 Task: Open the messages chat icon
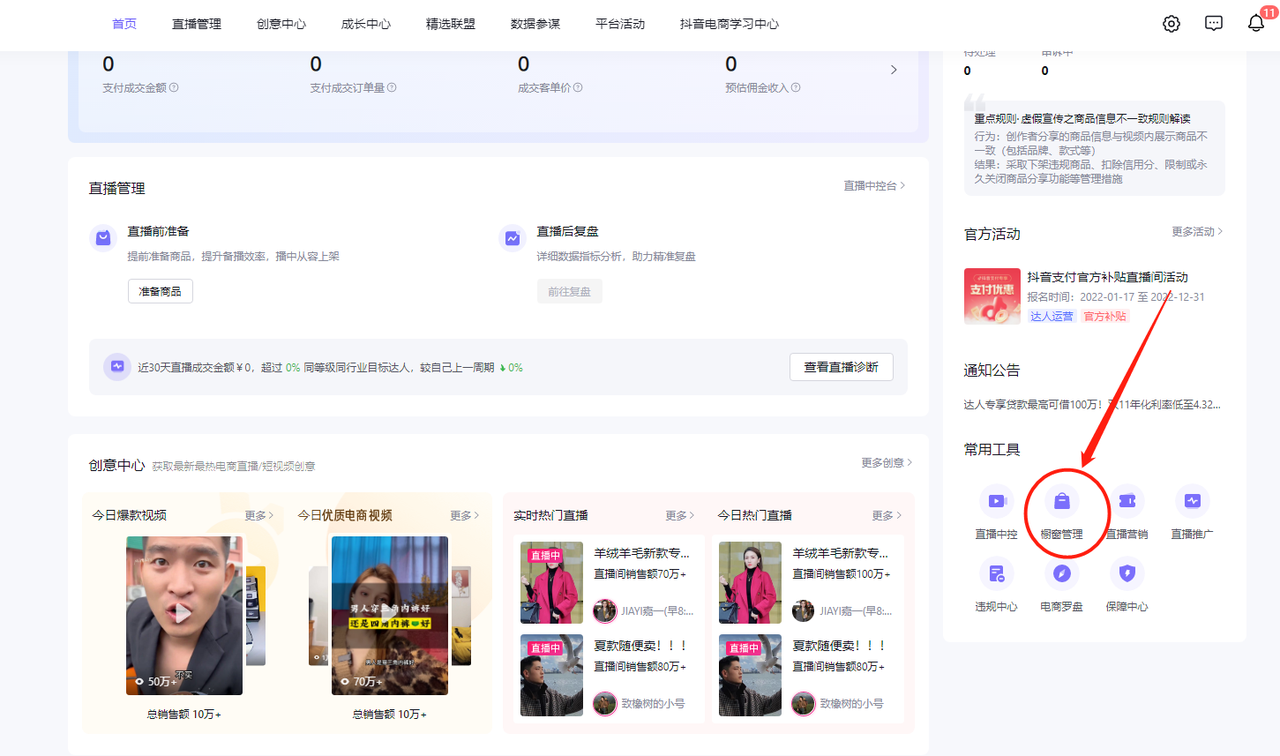(1214, 24)
